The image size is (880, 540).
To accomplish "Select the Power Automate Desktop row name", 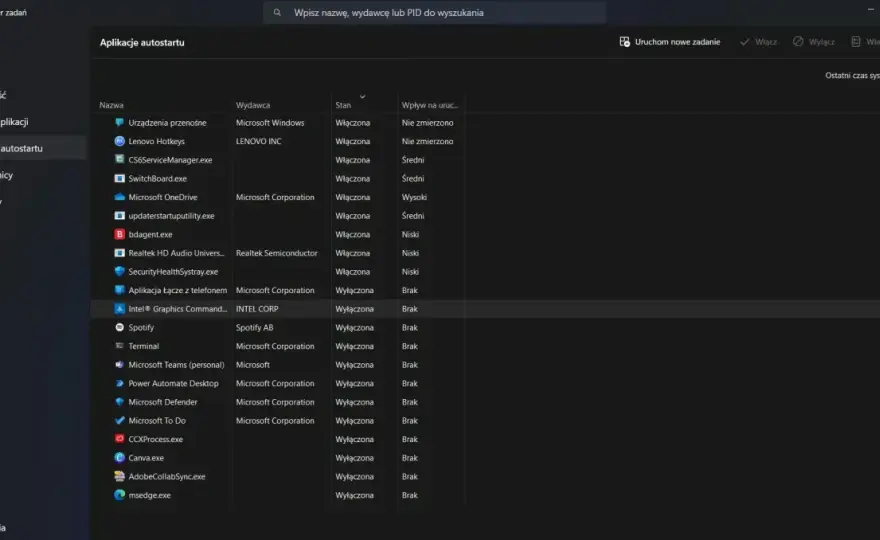I will point(173,383).
